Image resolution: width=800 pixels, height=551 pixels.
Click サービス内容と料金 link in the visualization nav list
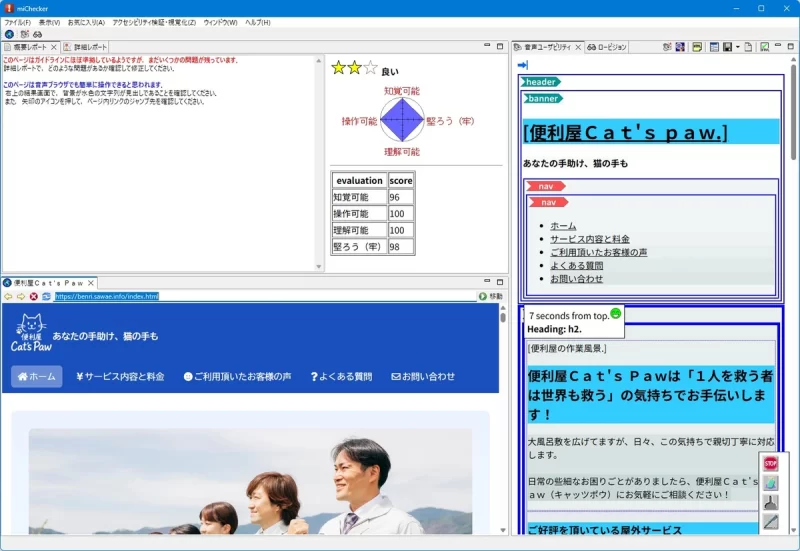pyautogui.click(x=590, y=239)
